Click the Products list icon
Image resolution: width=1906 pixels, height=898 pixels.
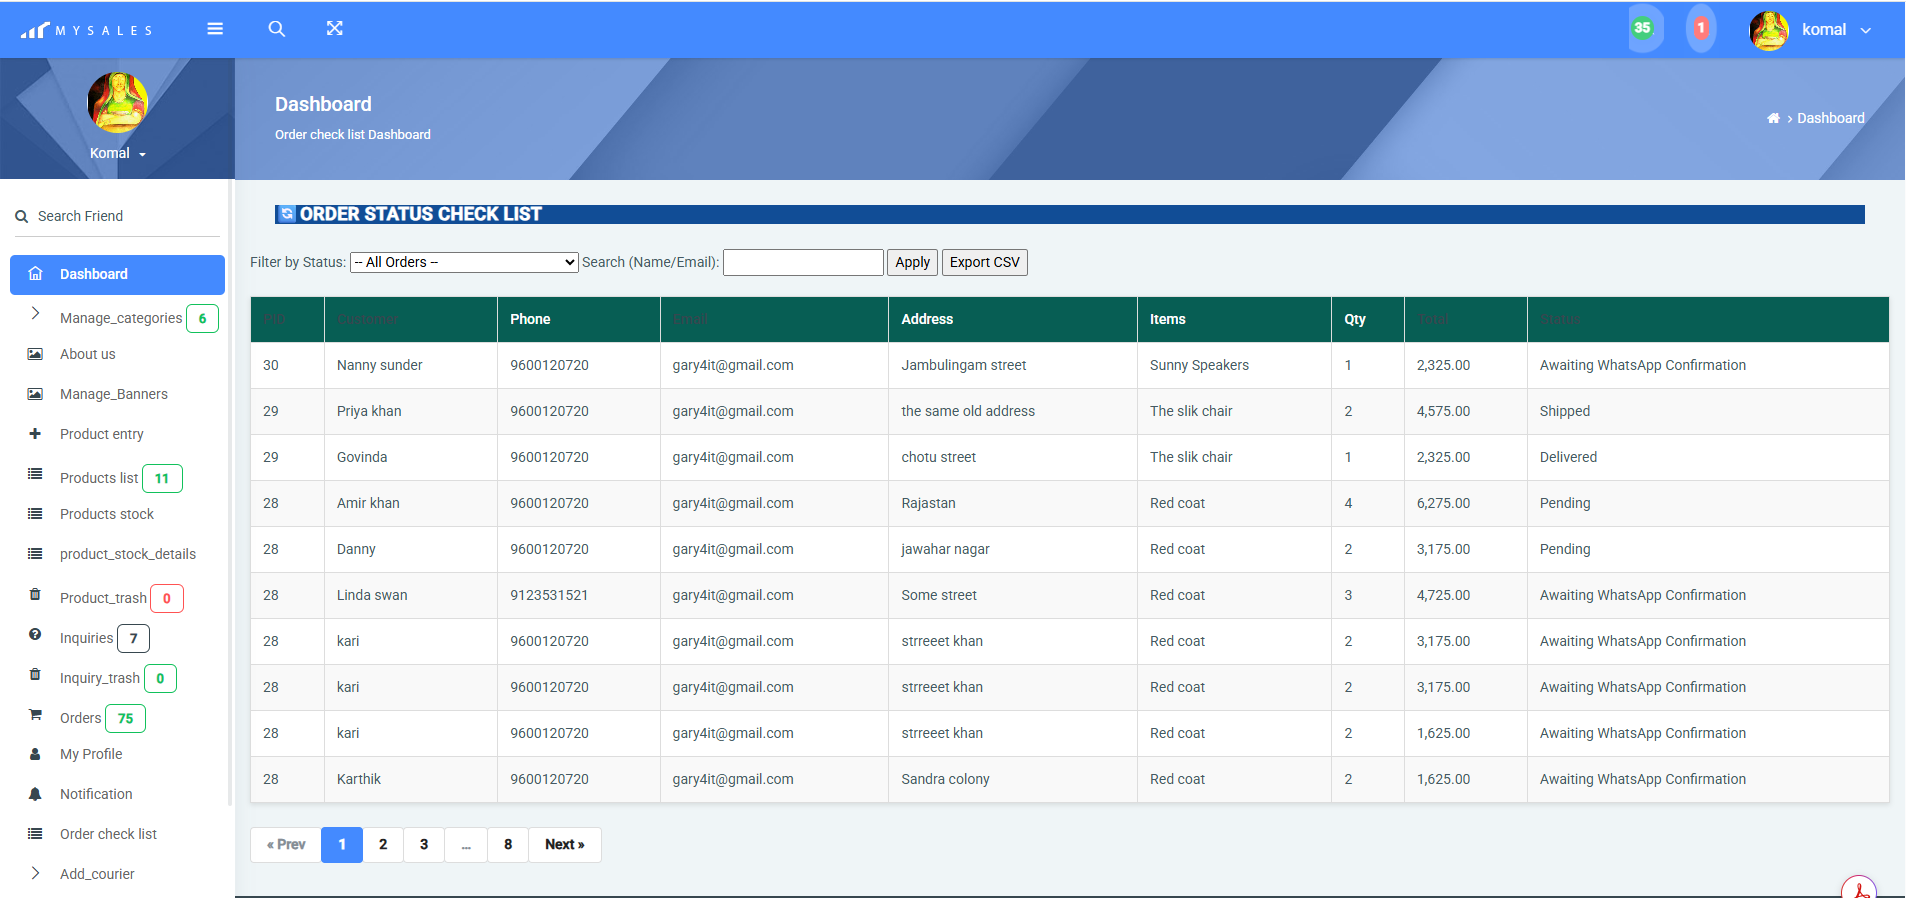point(35,474)
